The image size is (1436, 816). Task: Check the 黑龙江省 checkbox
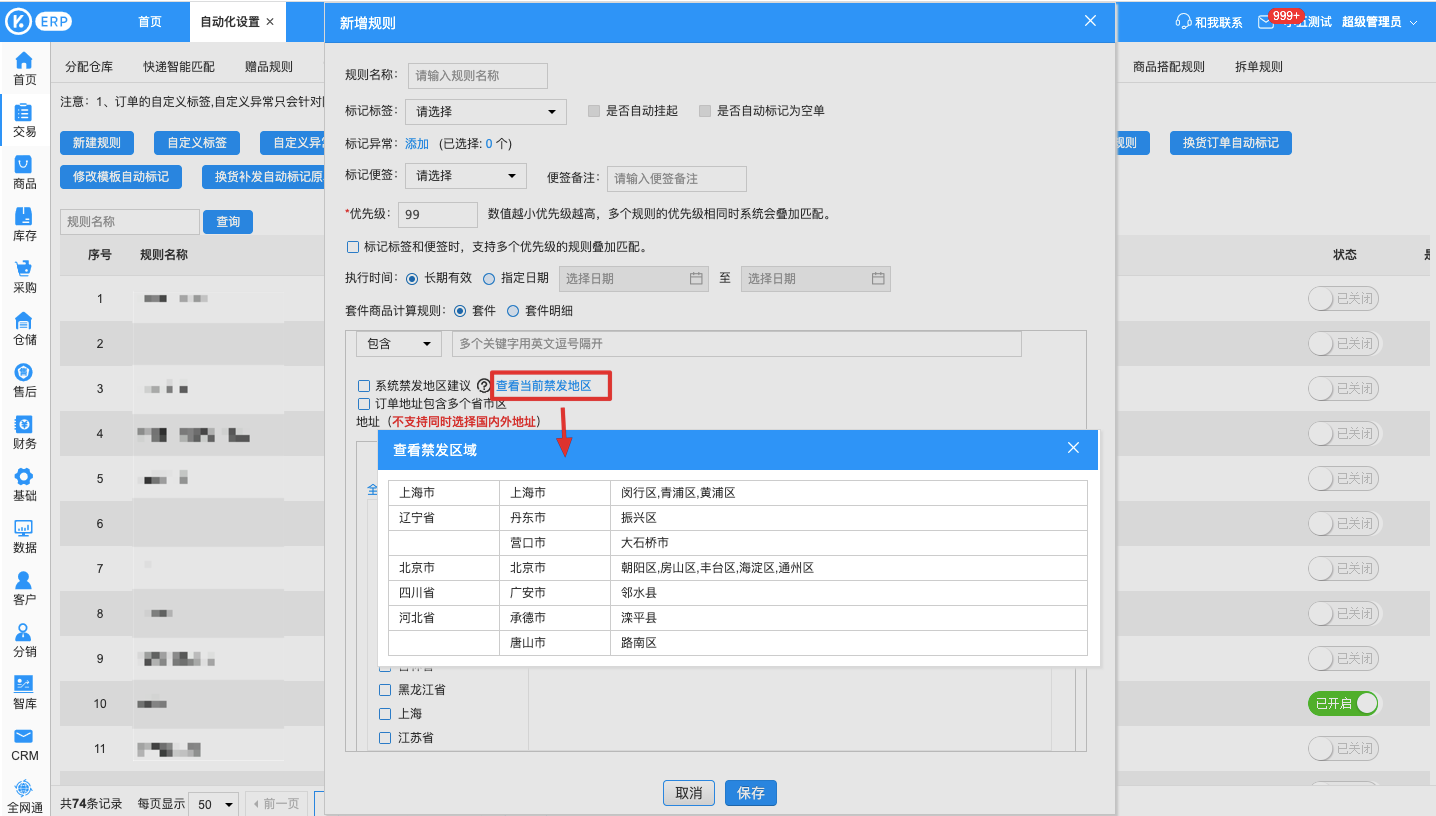(x=384, y=690)
